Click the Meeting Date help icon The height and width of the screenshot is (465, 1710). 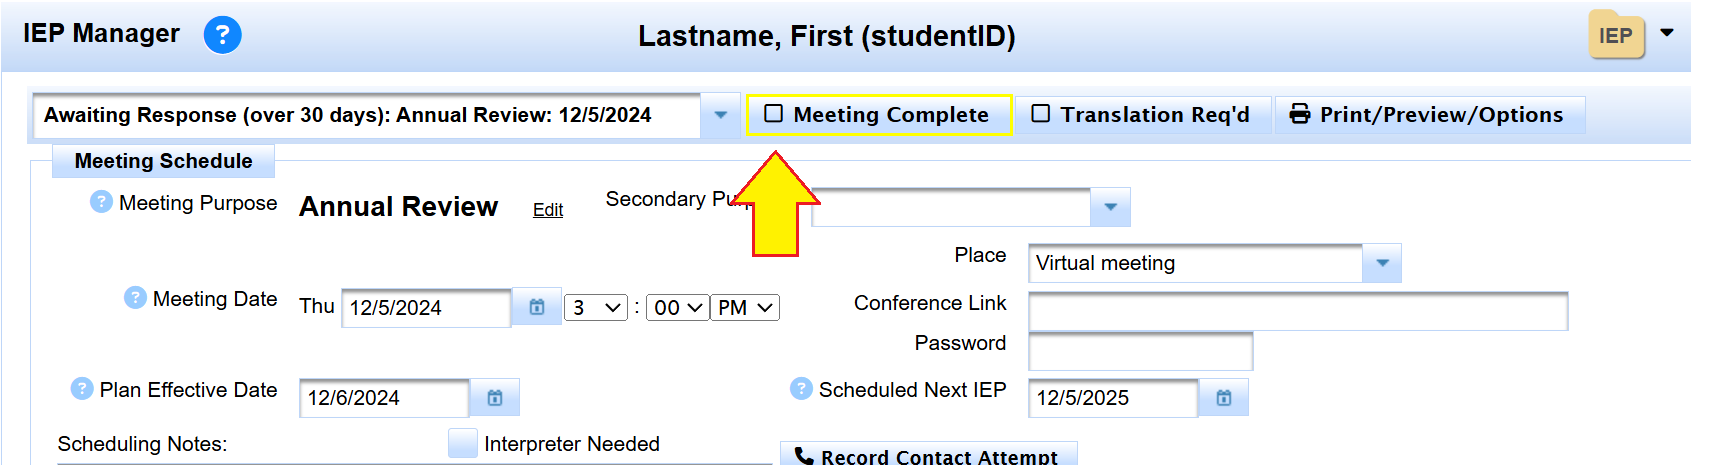(135, 298)
